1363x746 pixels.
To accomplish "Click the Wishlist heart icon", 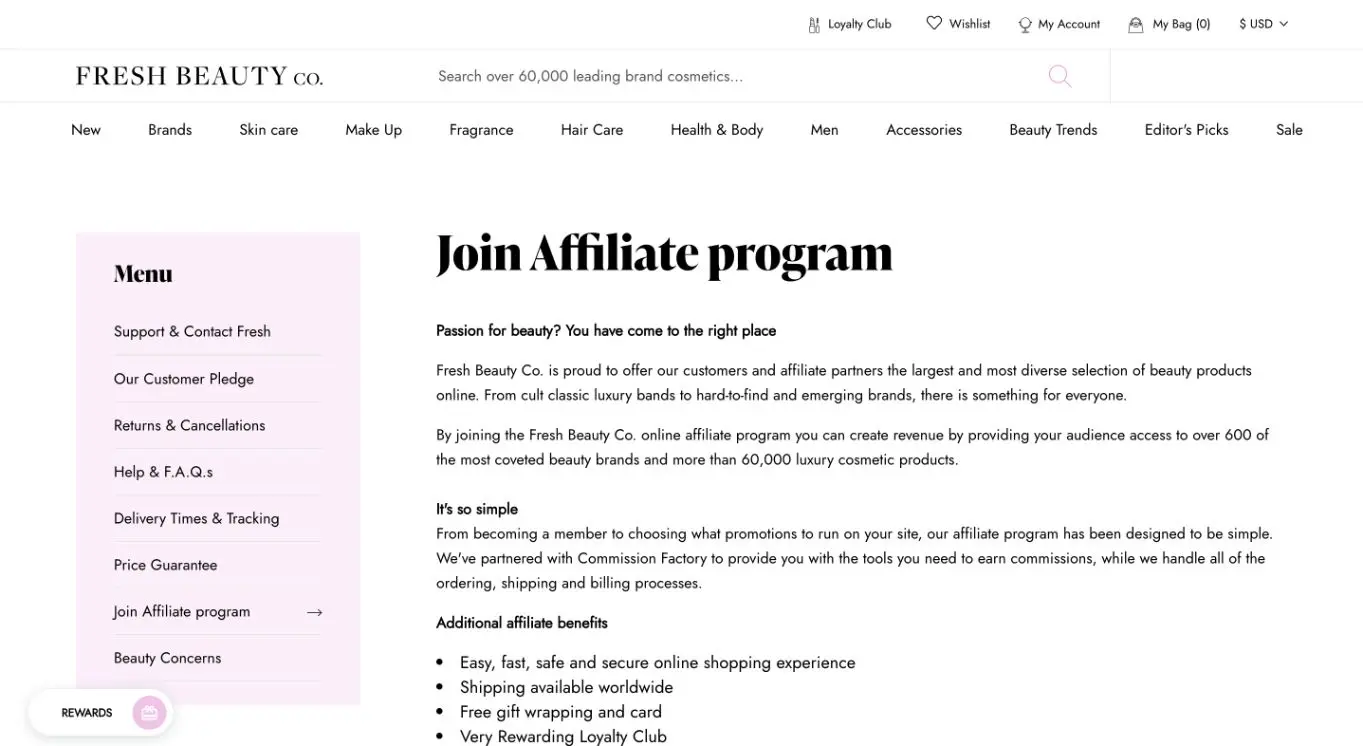I will 934,23.
